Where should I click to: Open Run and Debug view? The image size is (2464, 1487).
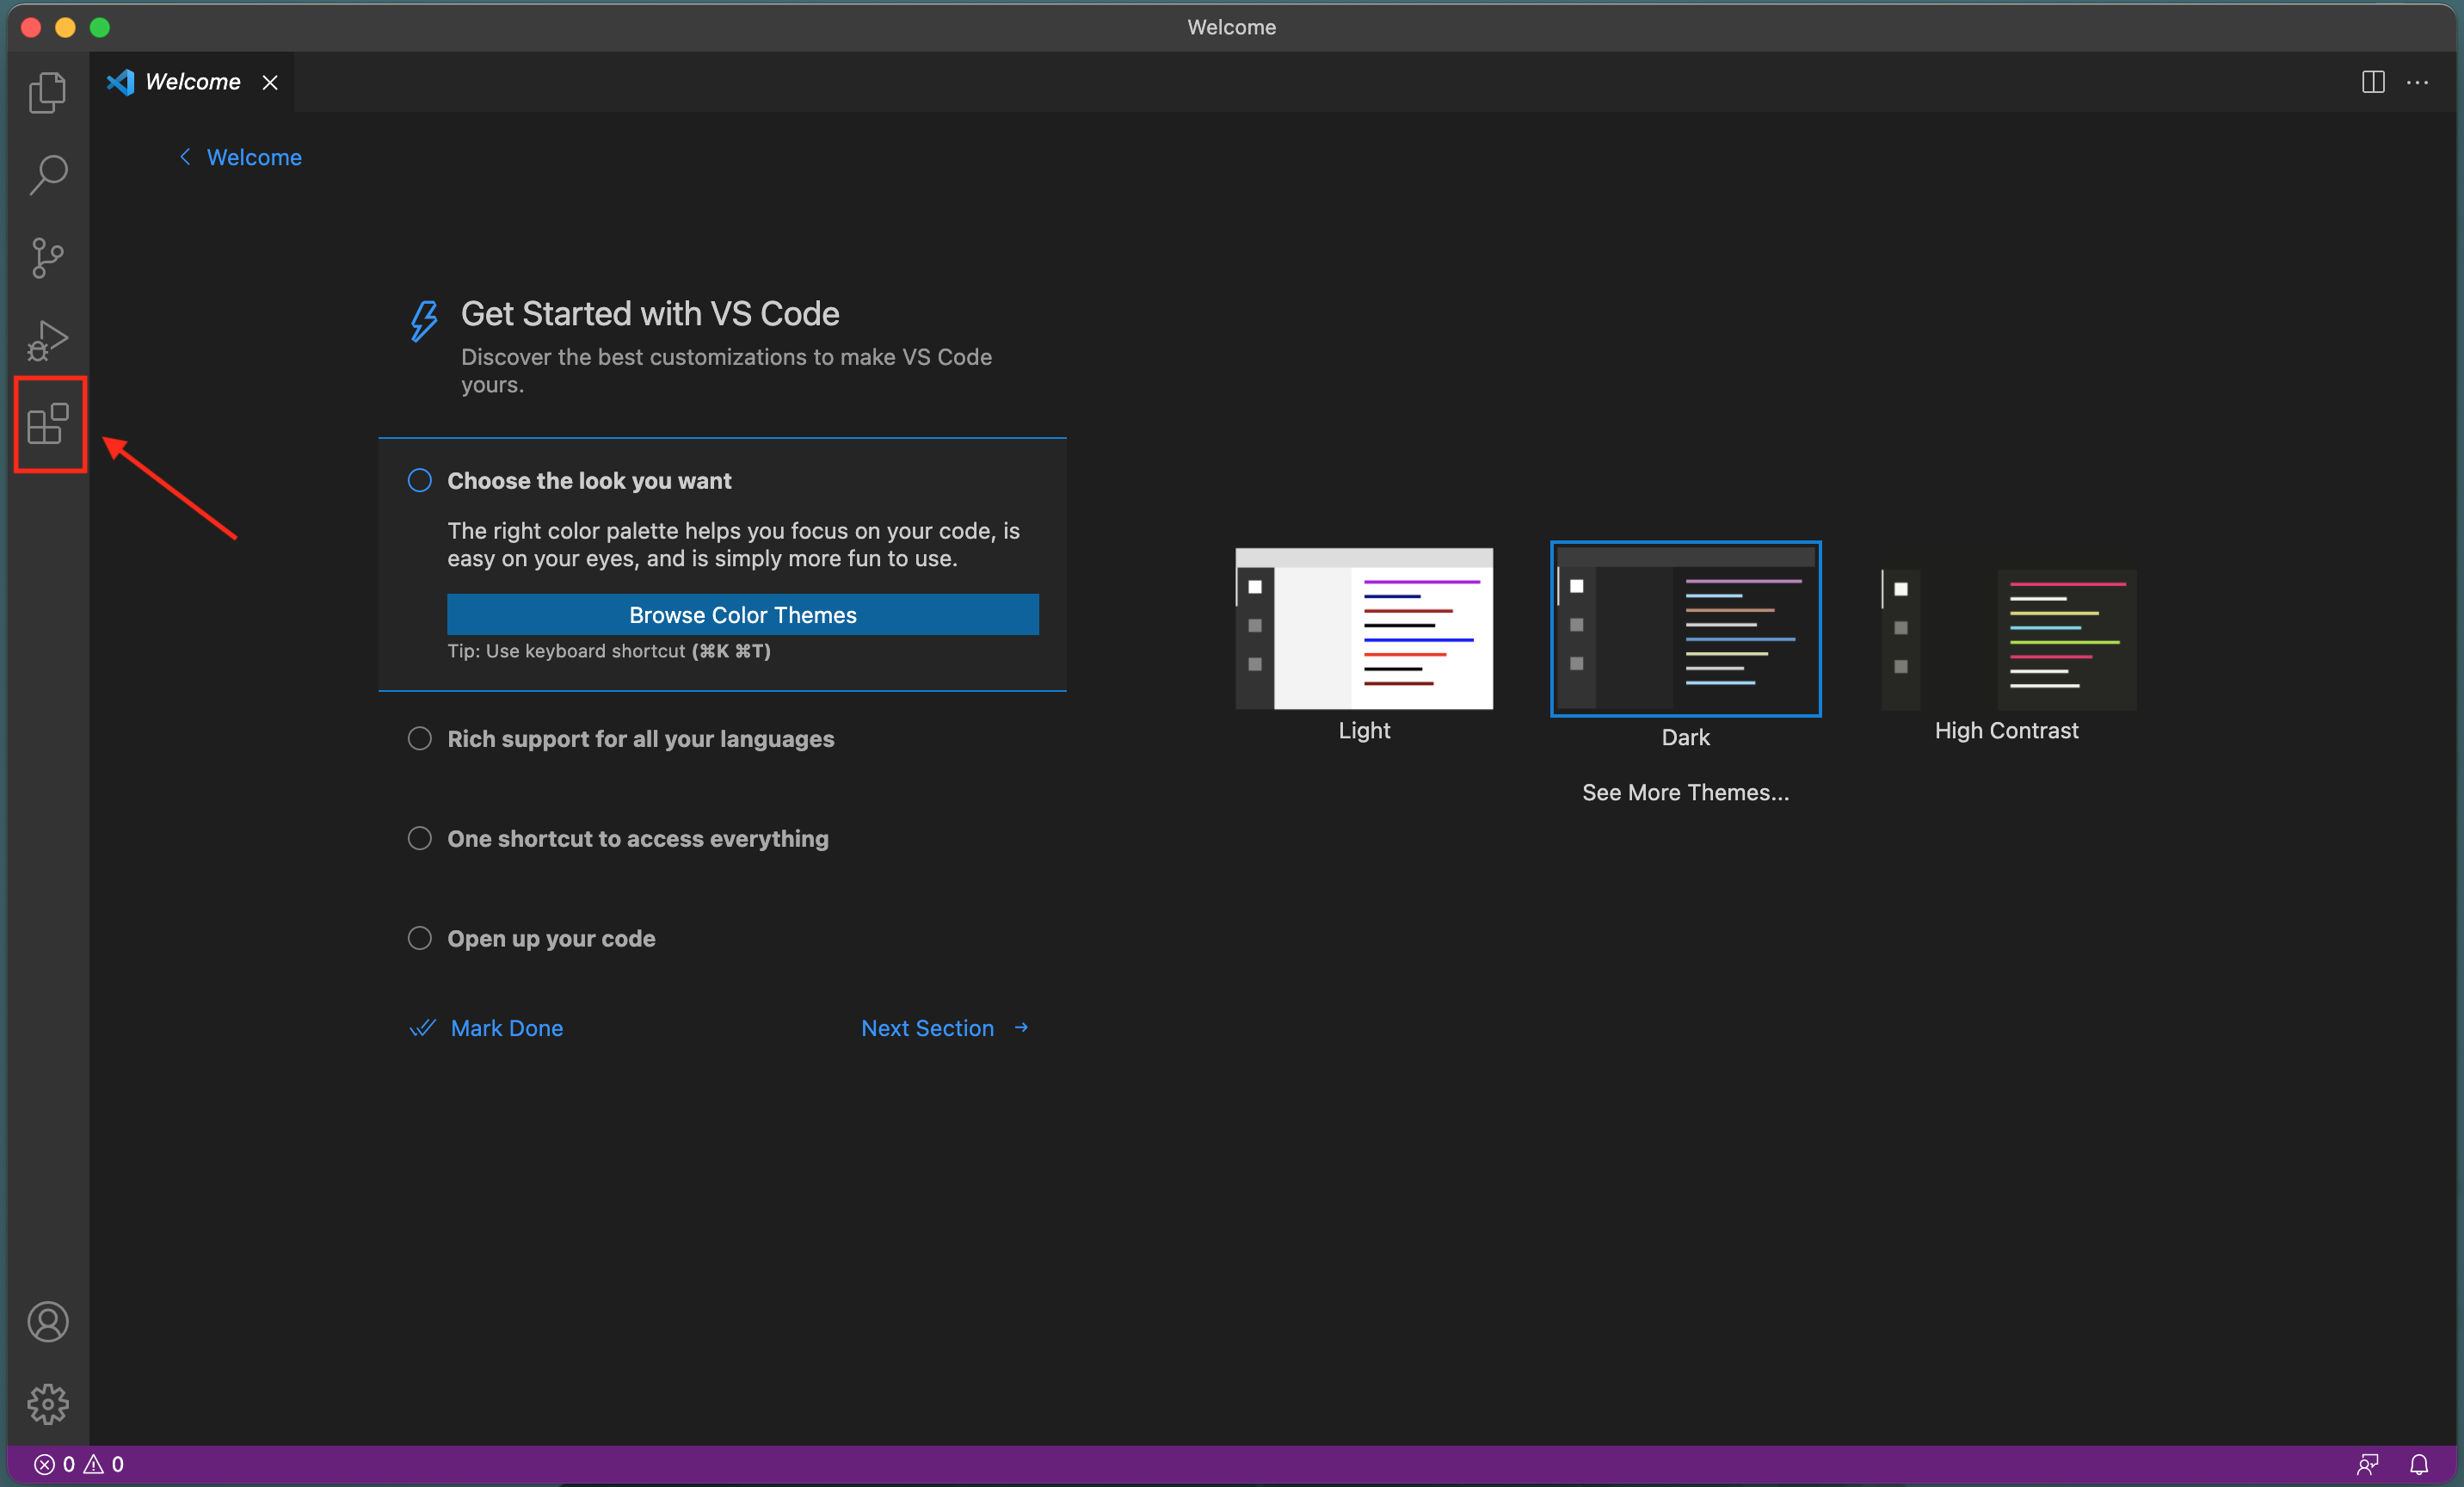tap(47, 340)
